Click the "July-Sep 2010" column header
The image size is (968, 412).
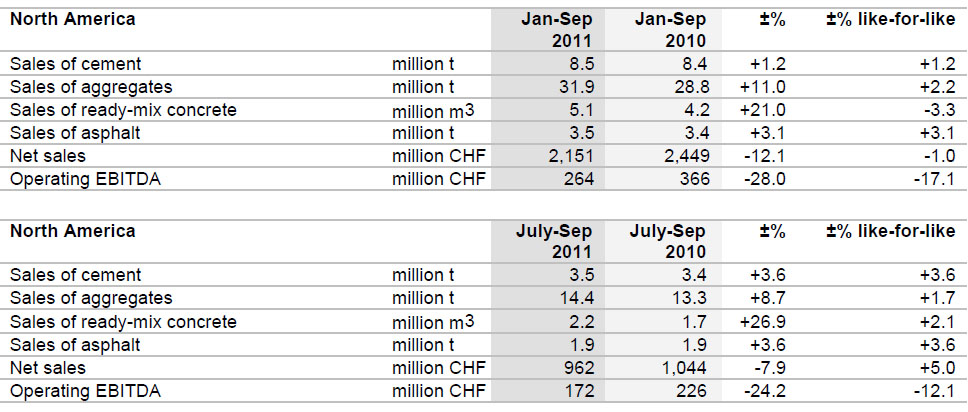[667, 241]
